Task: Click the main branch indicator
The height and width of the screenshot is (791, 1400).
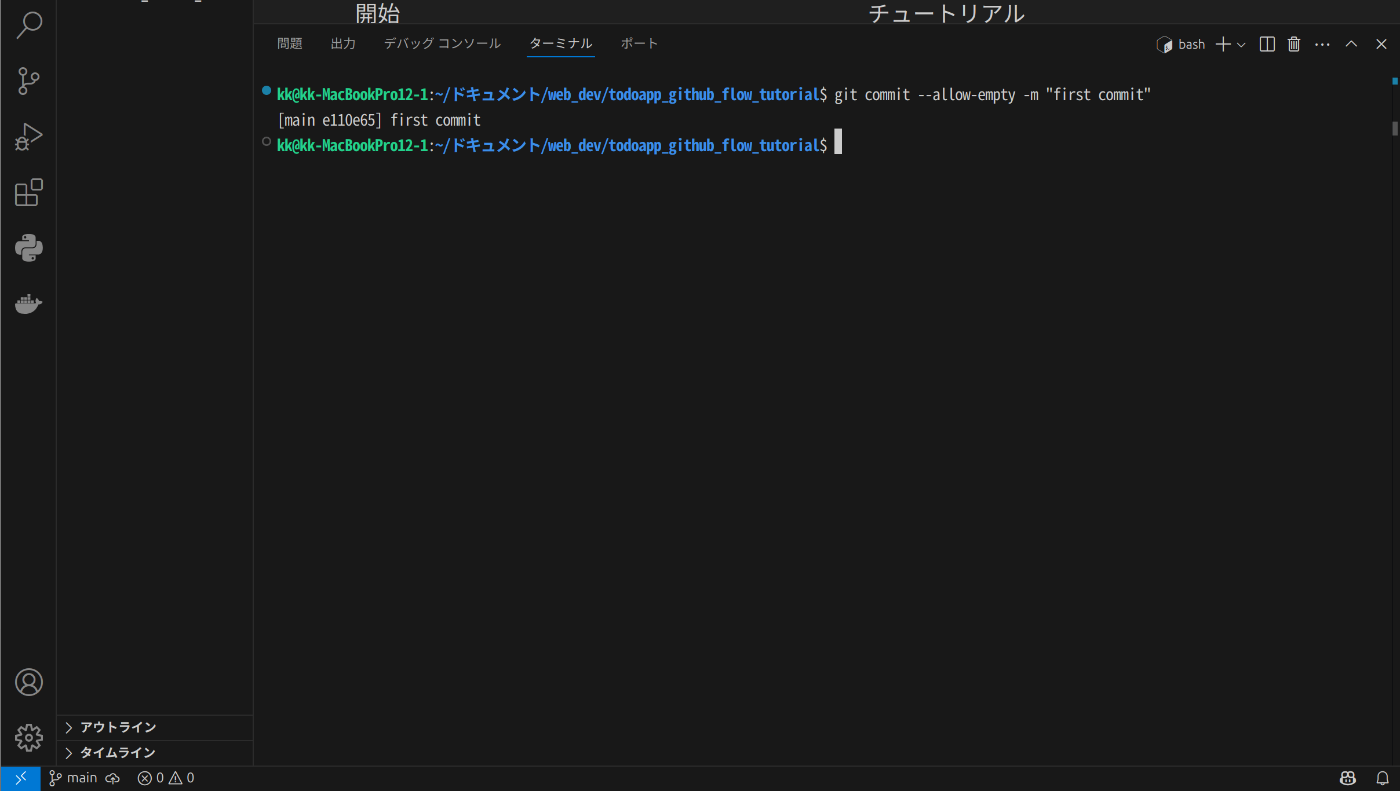Action: (73, 778)
